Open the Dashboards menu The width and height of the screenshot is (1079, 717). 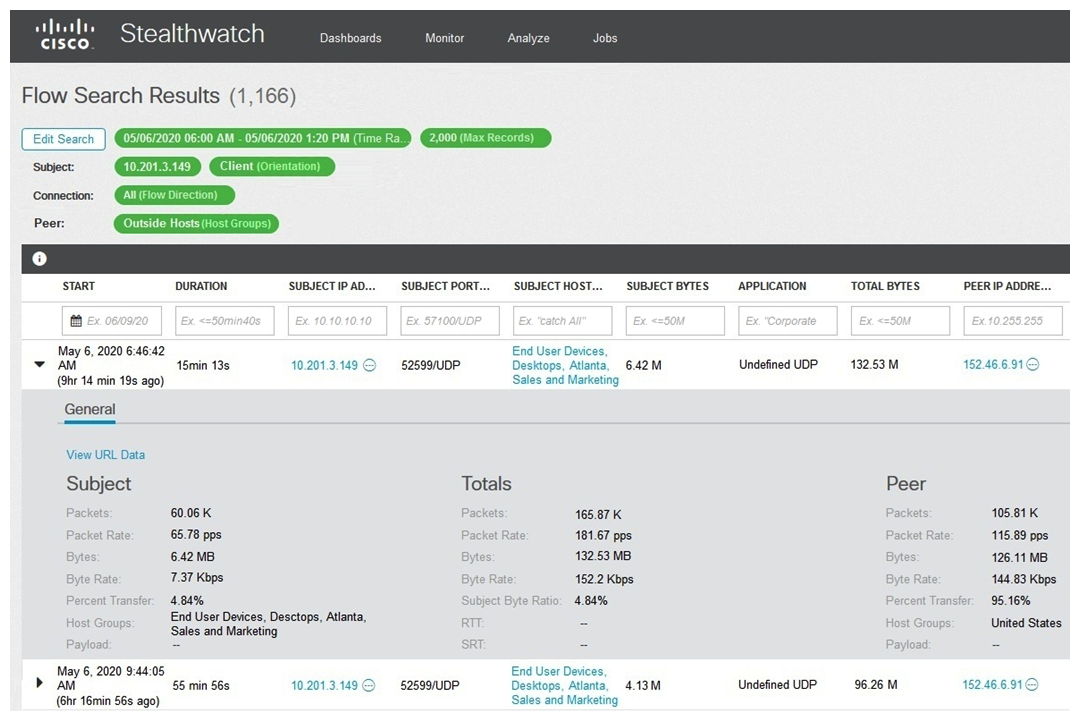pos(350,39)
